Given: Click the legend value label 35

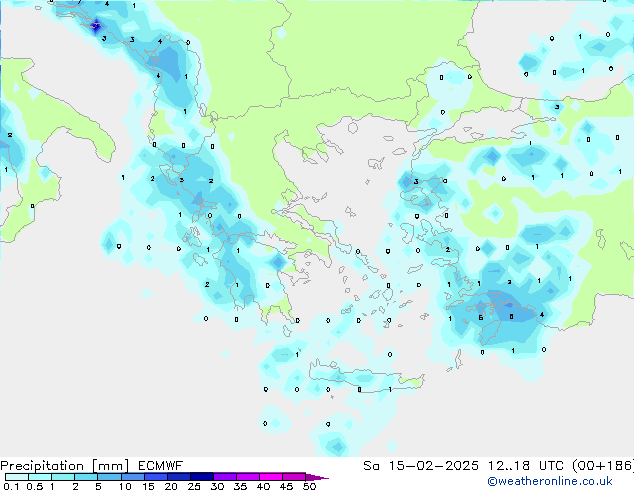Looking at the screenshot, I should tap(239, 486).
